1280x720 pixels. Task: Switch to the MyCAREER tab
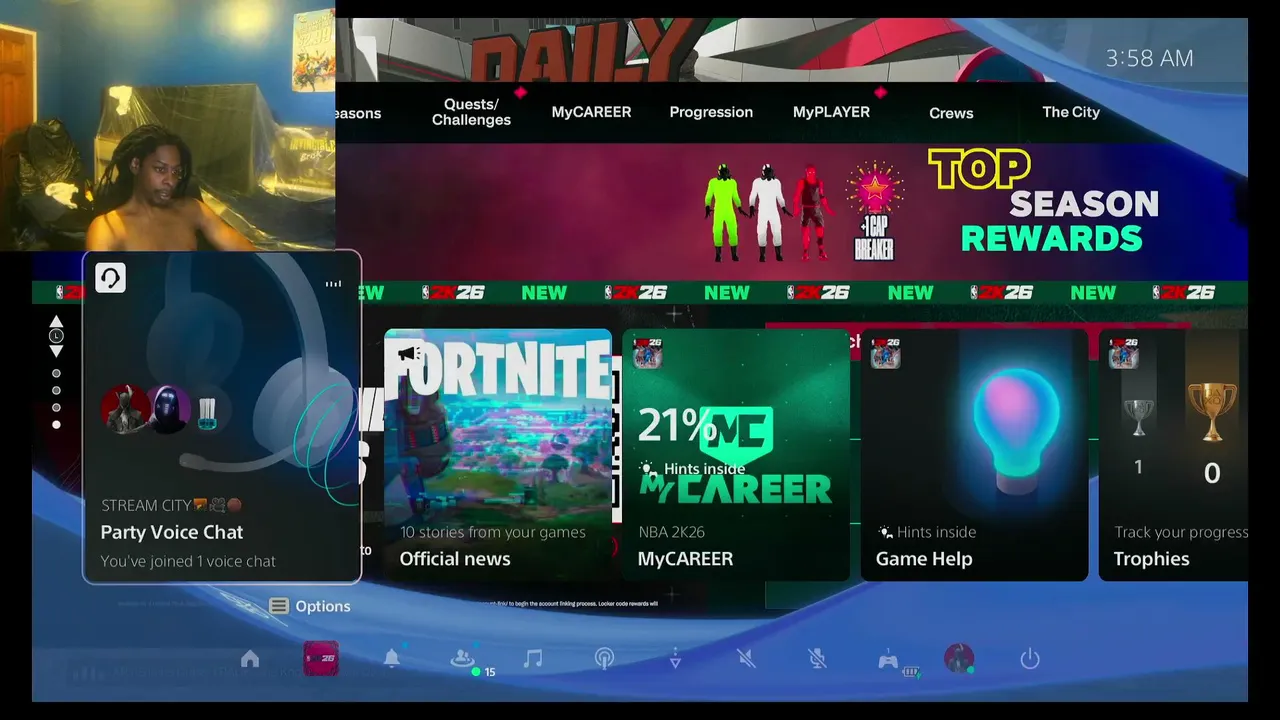[x=591, y=112]
